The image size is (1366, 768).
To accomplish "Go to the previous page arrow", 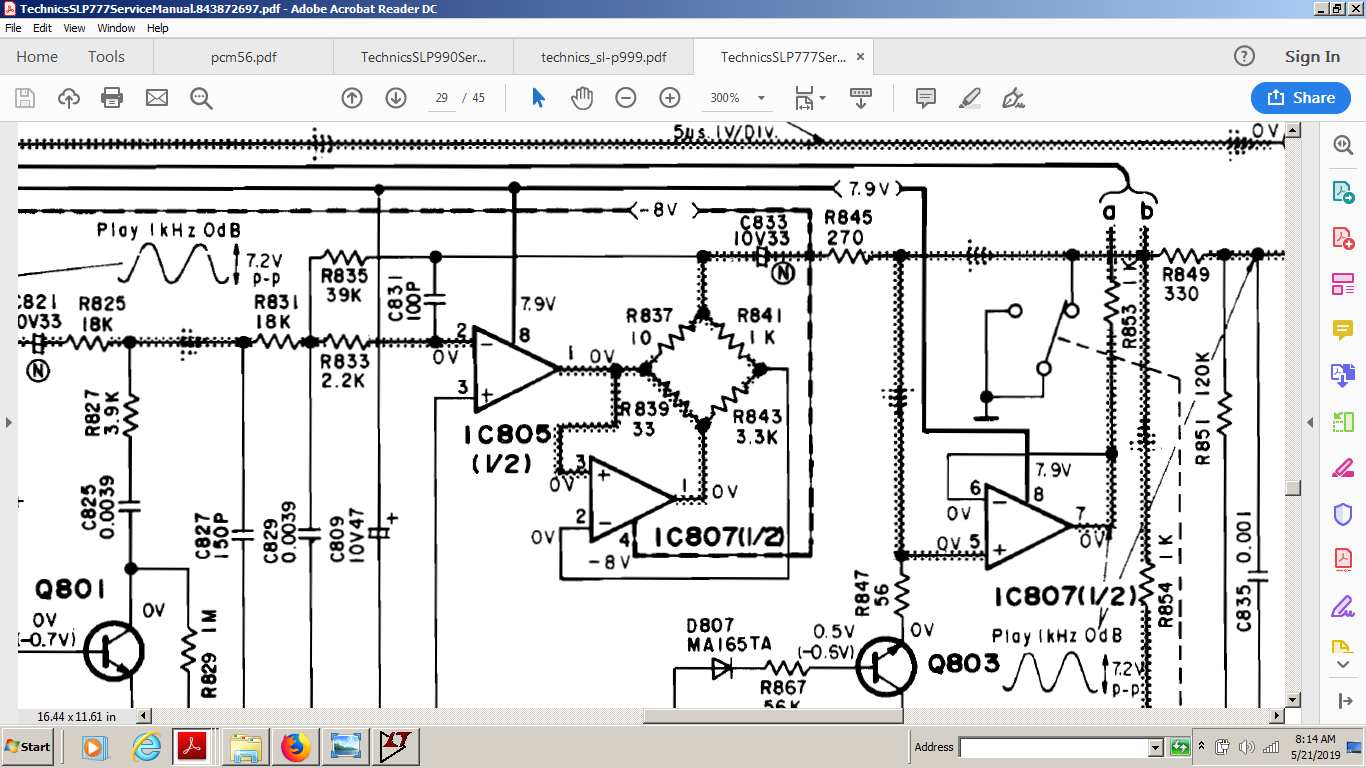I will coord(352,98).
